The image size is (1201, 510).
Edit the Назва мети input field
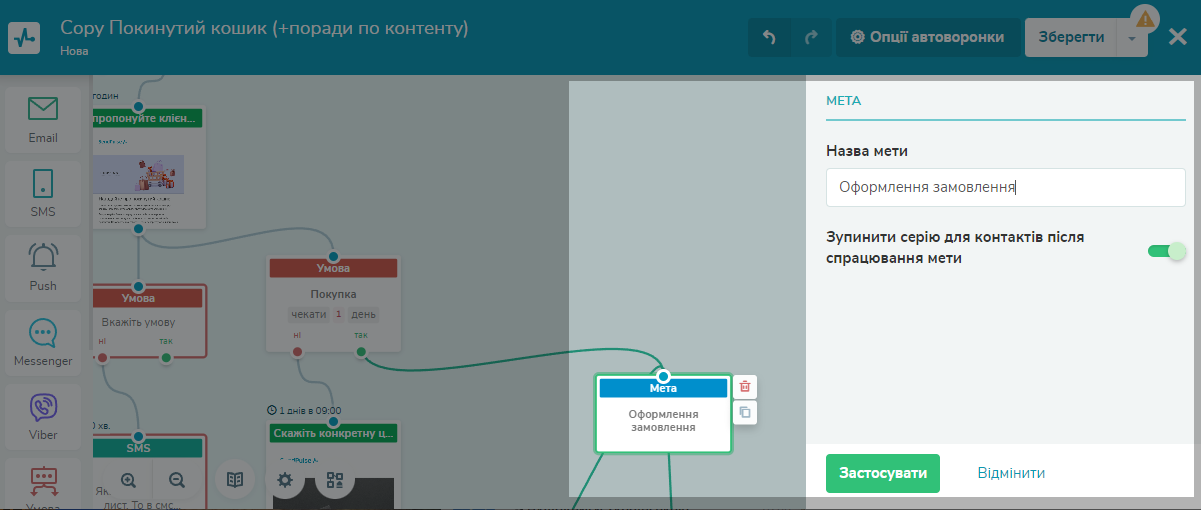coord(1005,187)
